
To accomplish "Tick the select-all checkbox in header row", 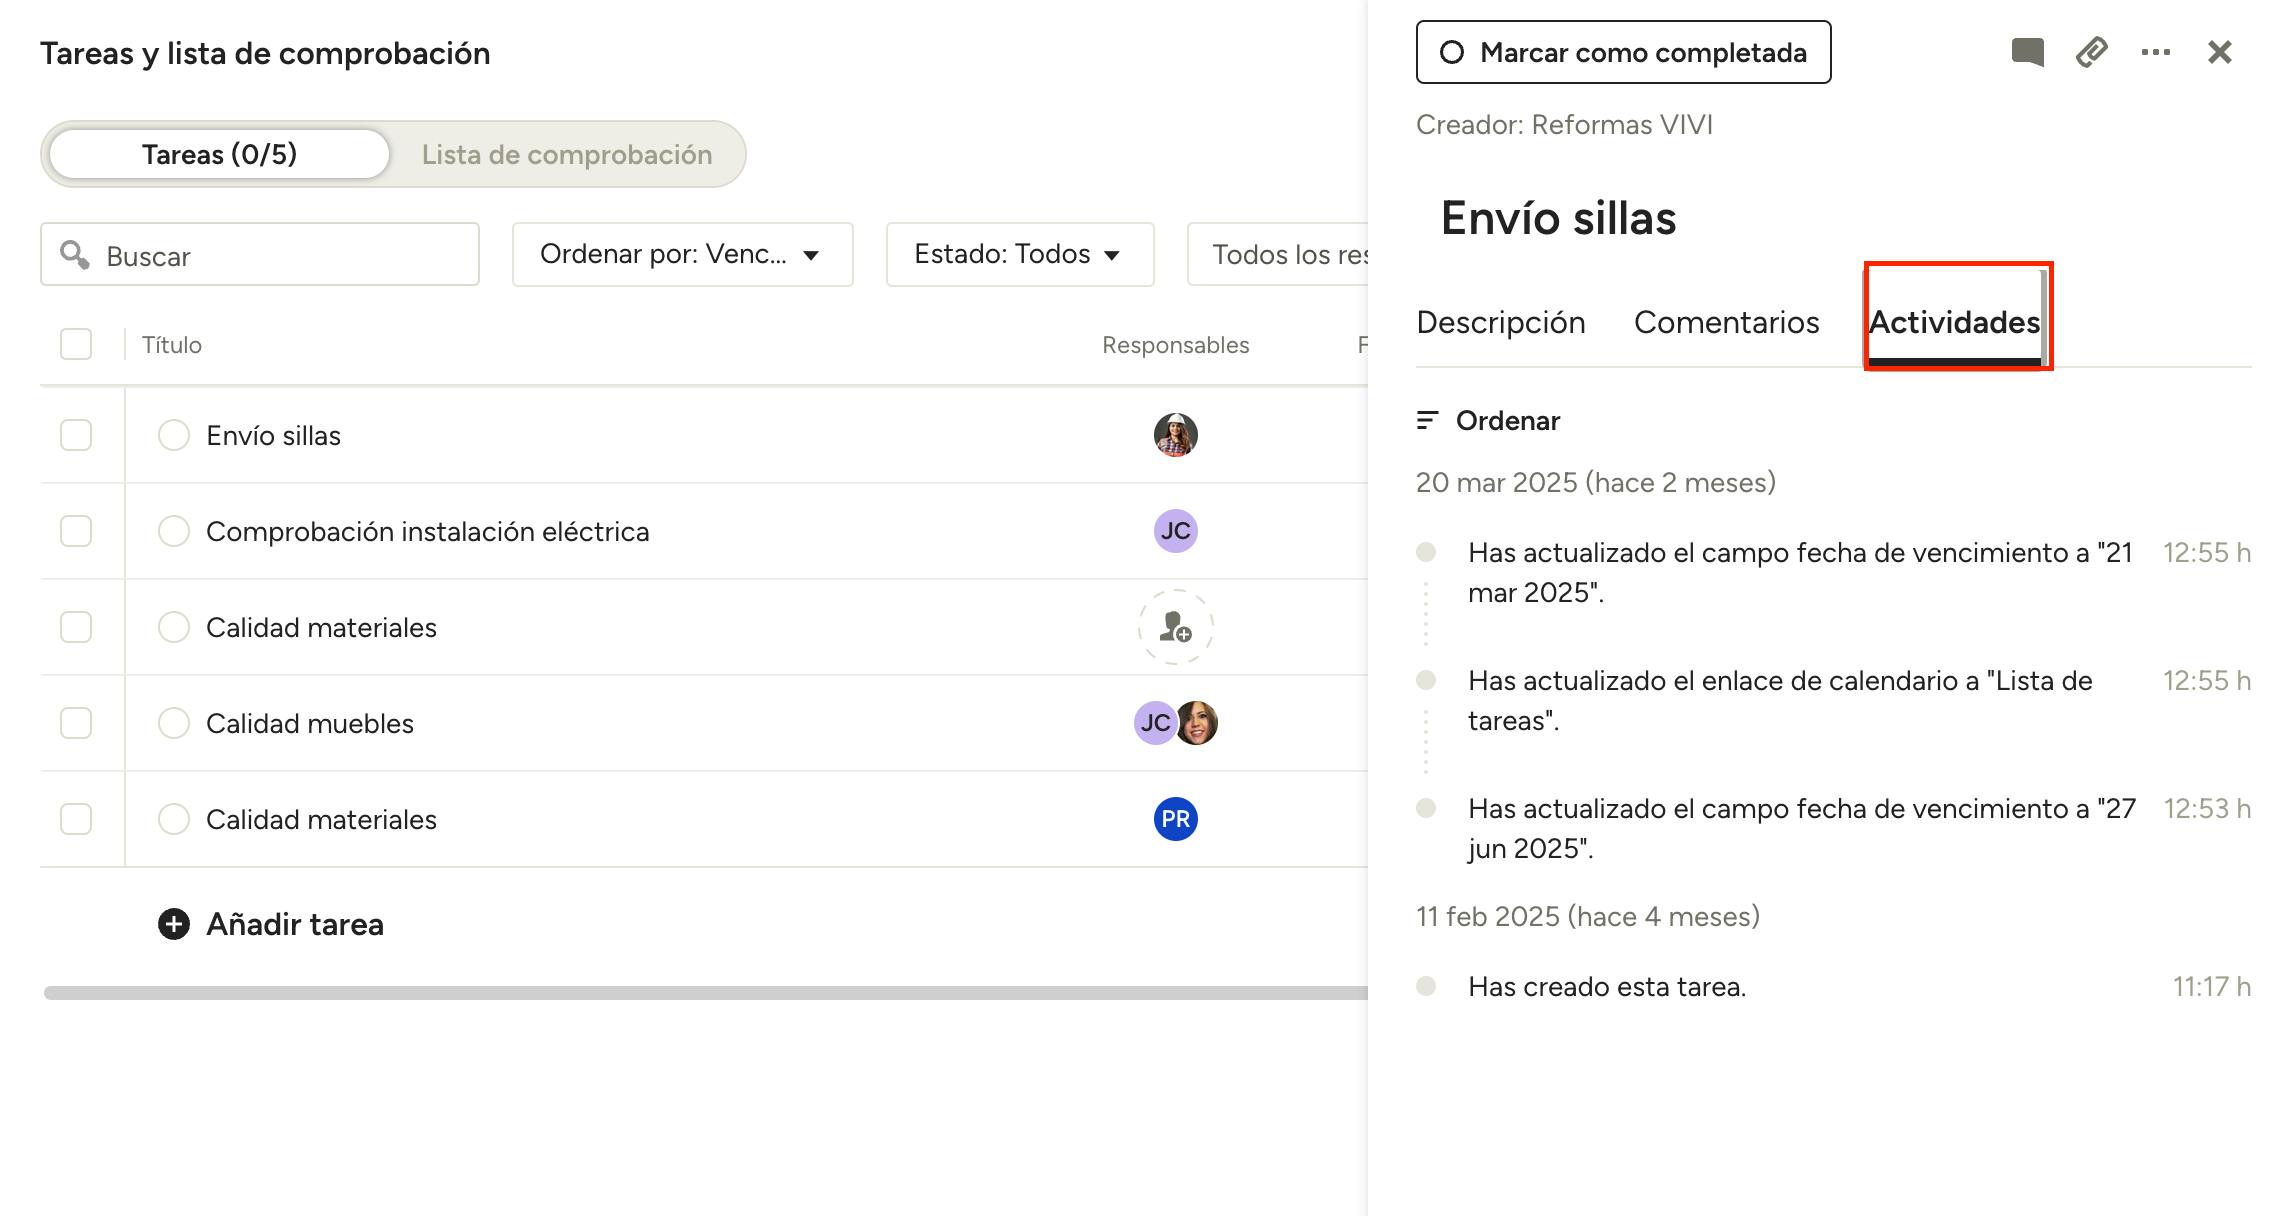I will [76, 344].
